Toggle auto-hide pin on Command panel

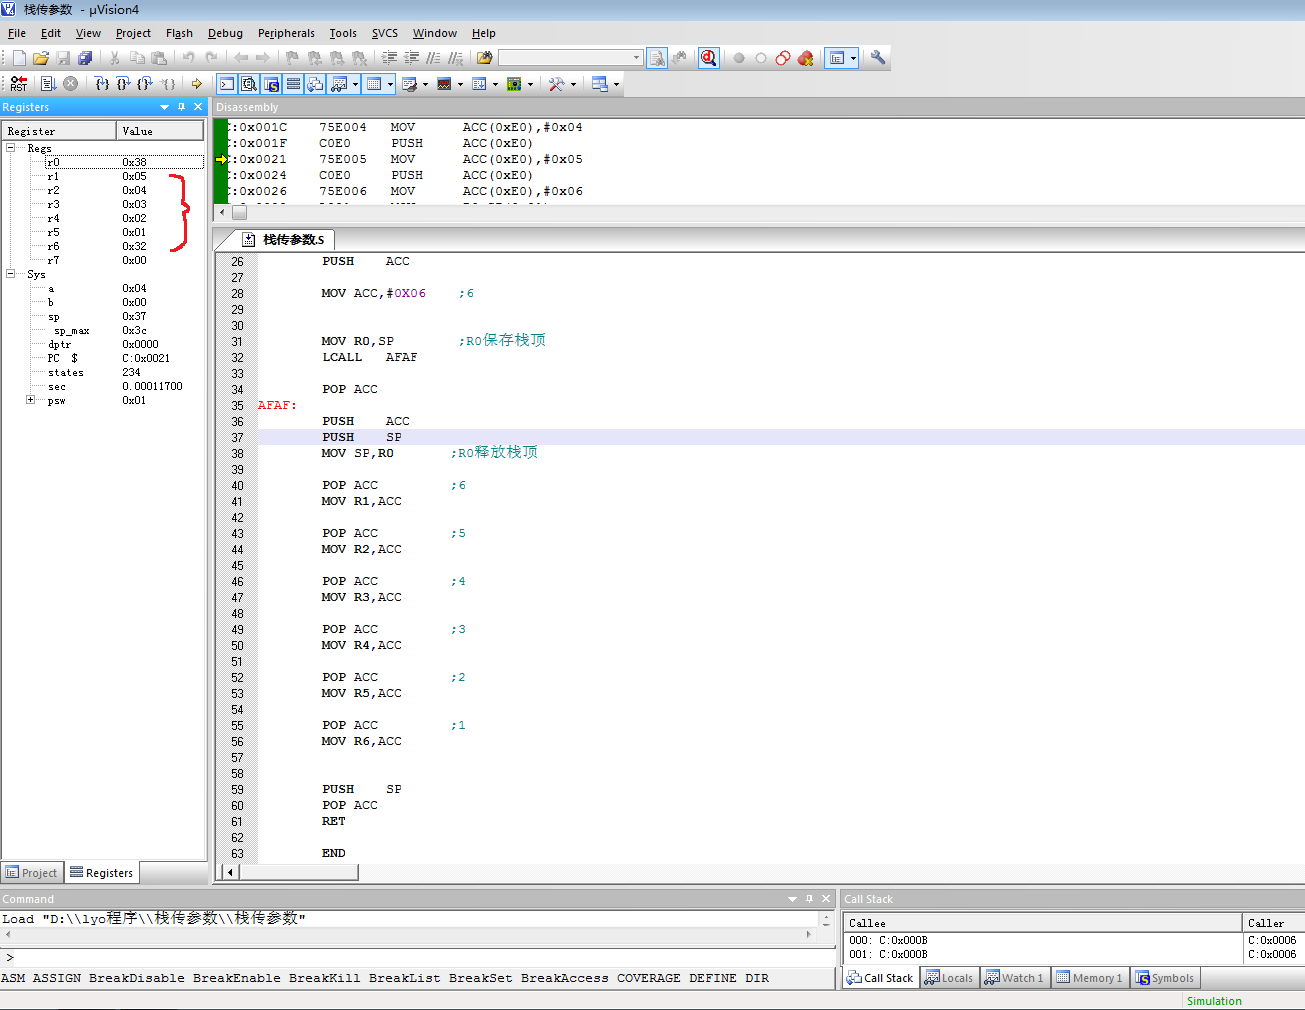[x=809, y=899]
